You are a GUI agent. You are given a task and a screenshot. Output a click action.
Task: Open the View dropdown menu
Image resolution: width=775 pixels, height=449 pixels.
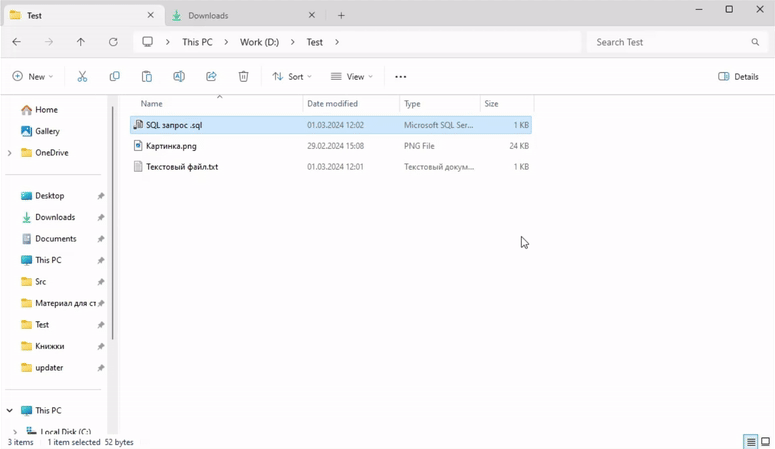pos(352,77)
